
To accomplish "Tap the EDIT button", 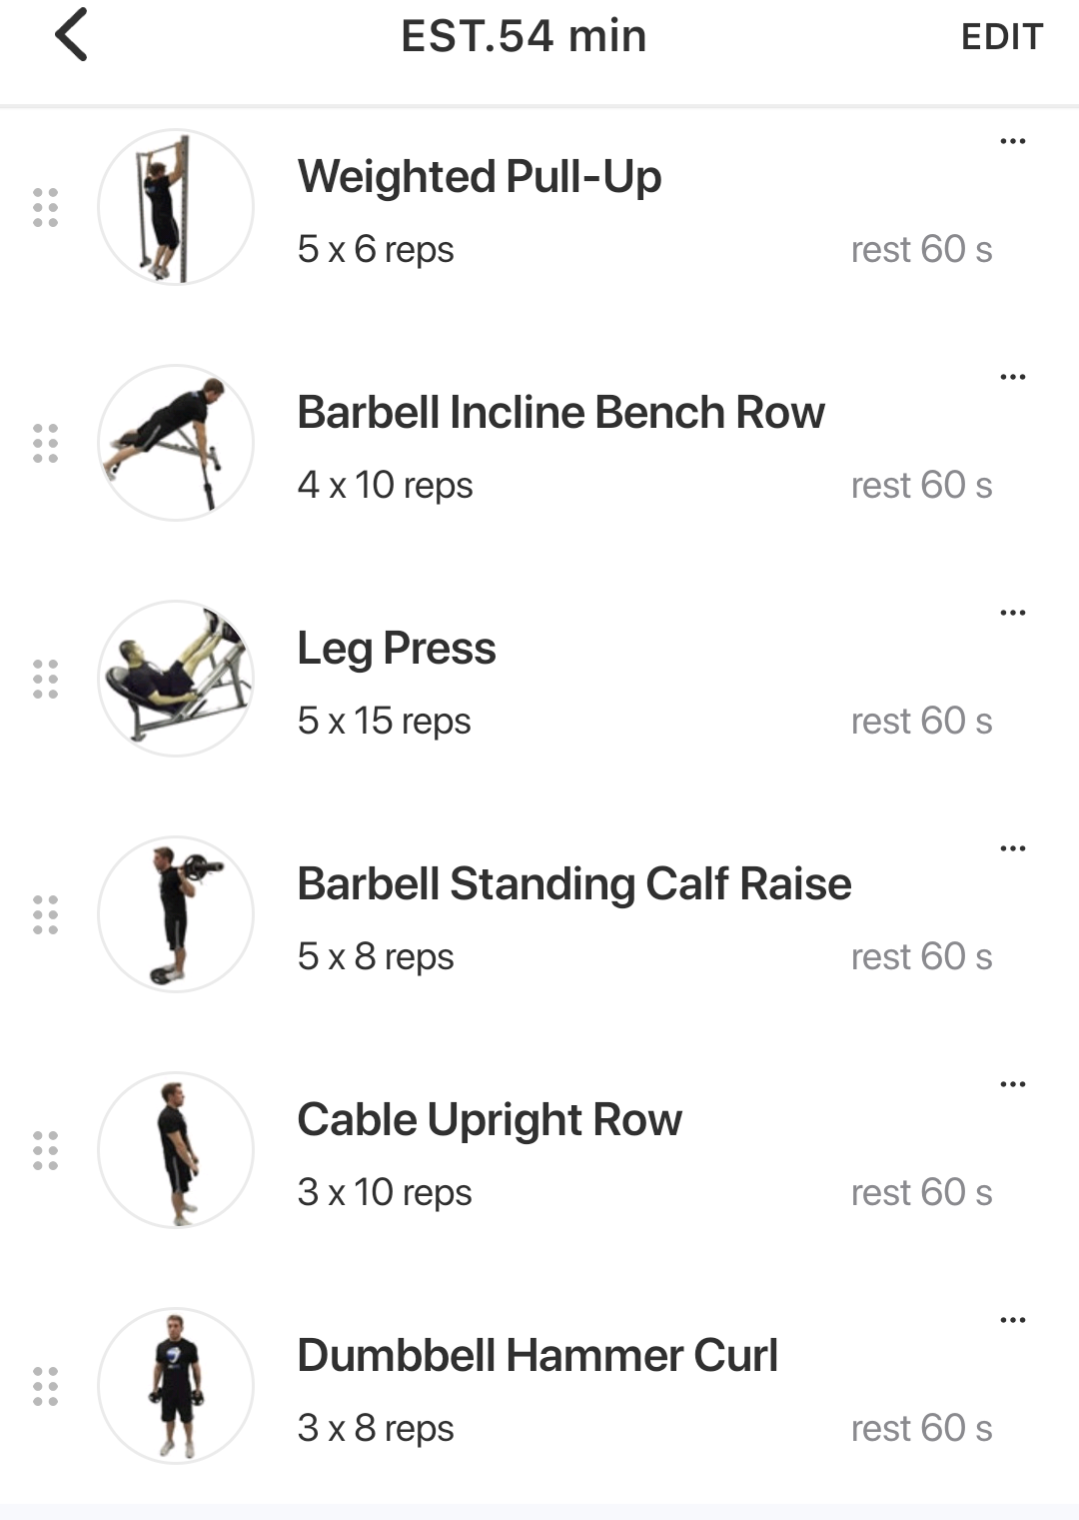I will pyautogui.click(x=1001, y=37).
